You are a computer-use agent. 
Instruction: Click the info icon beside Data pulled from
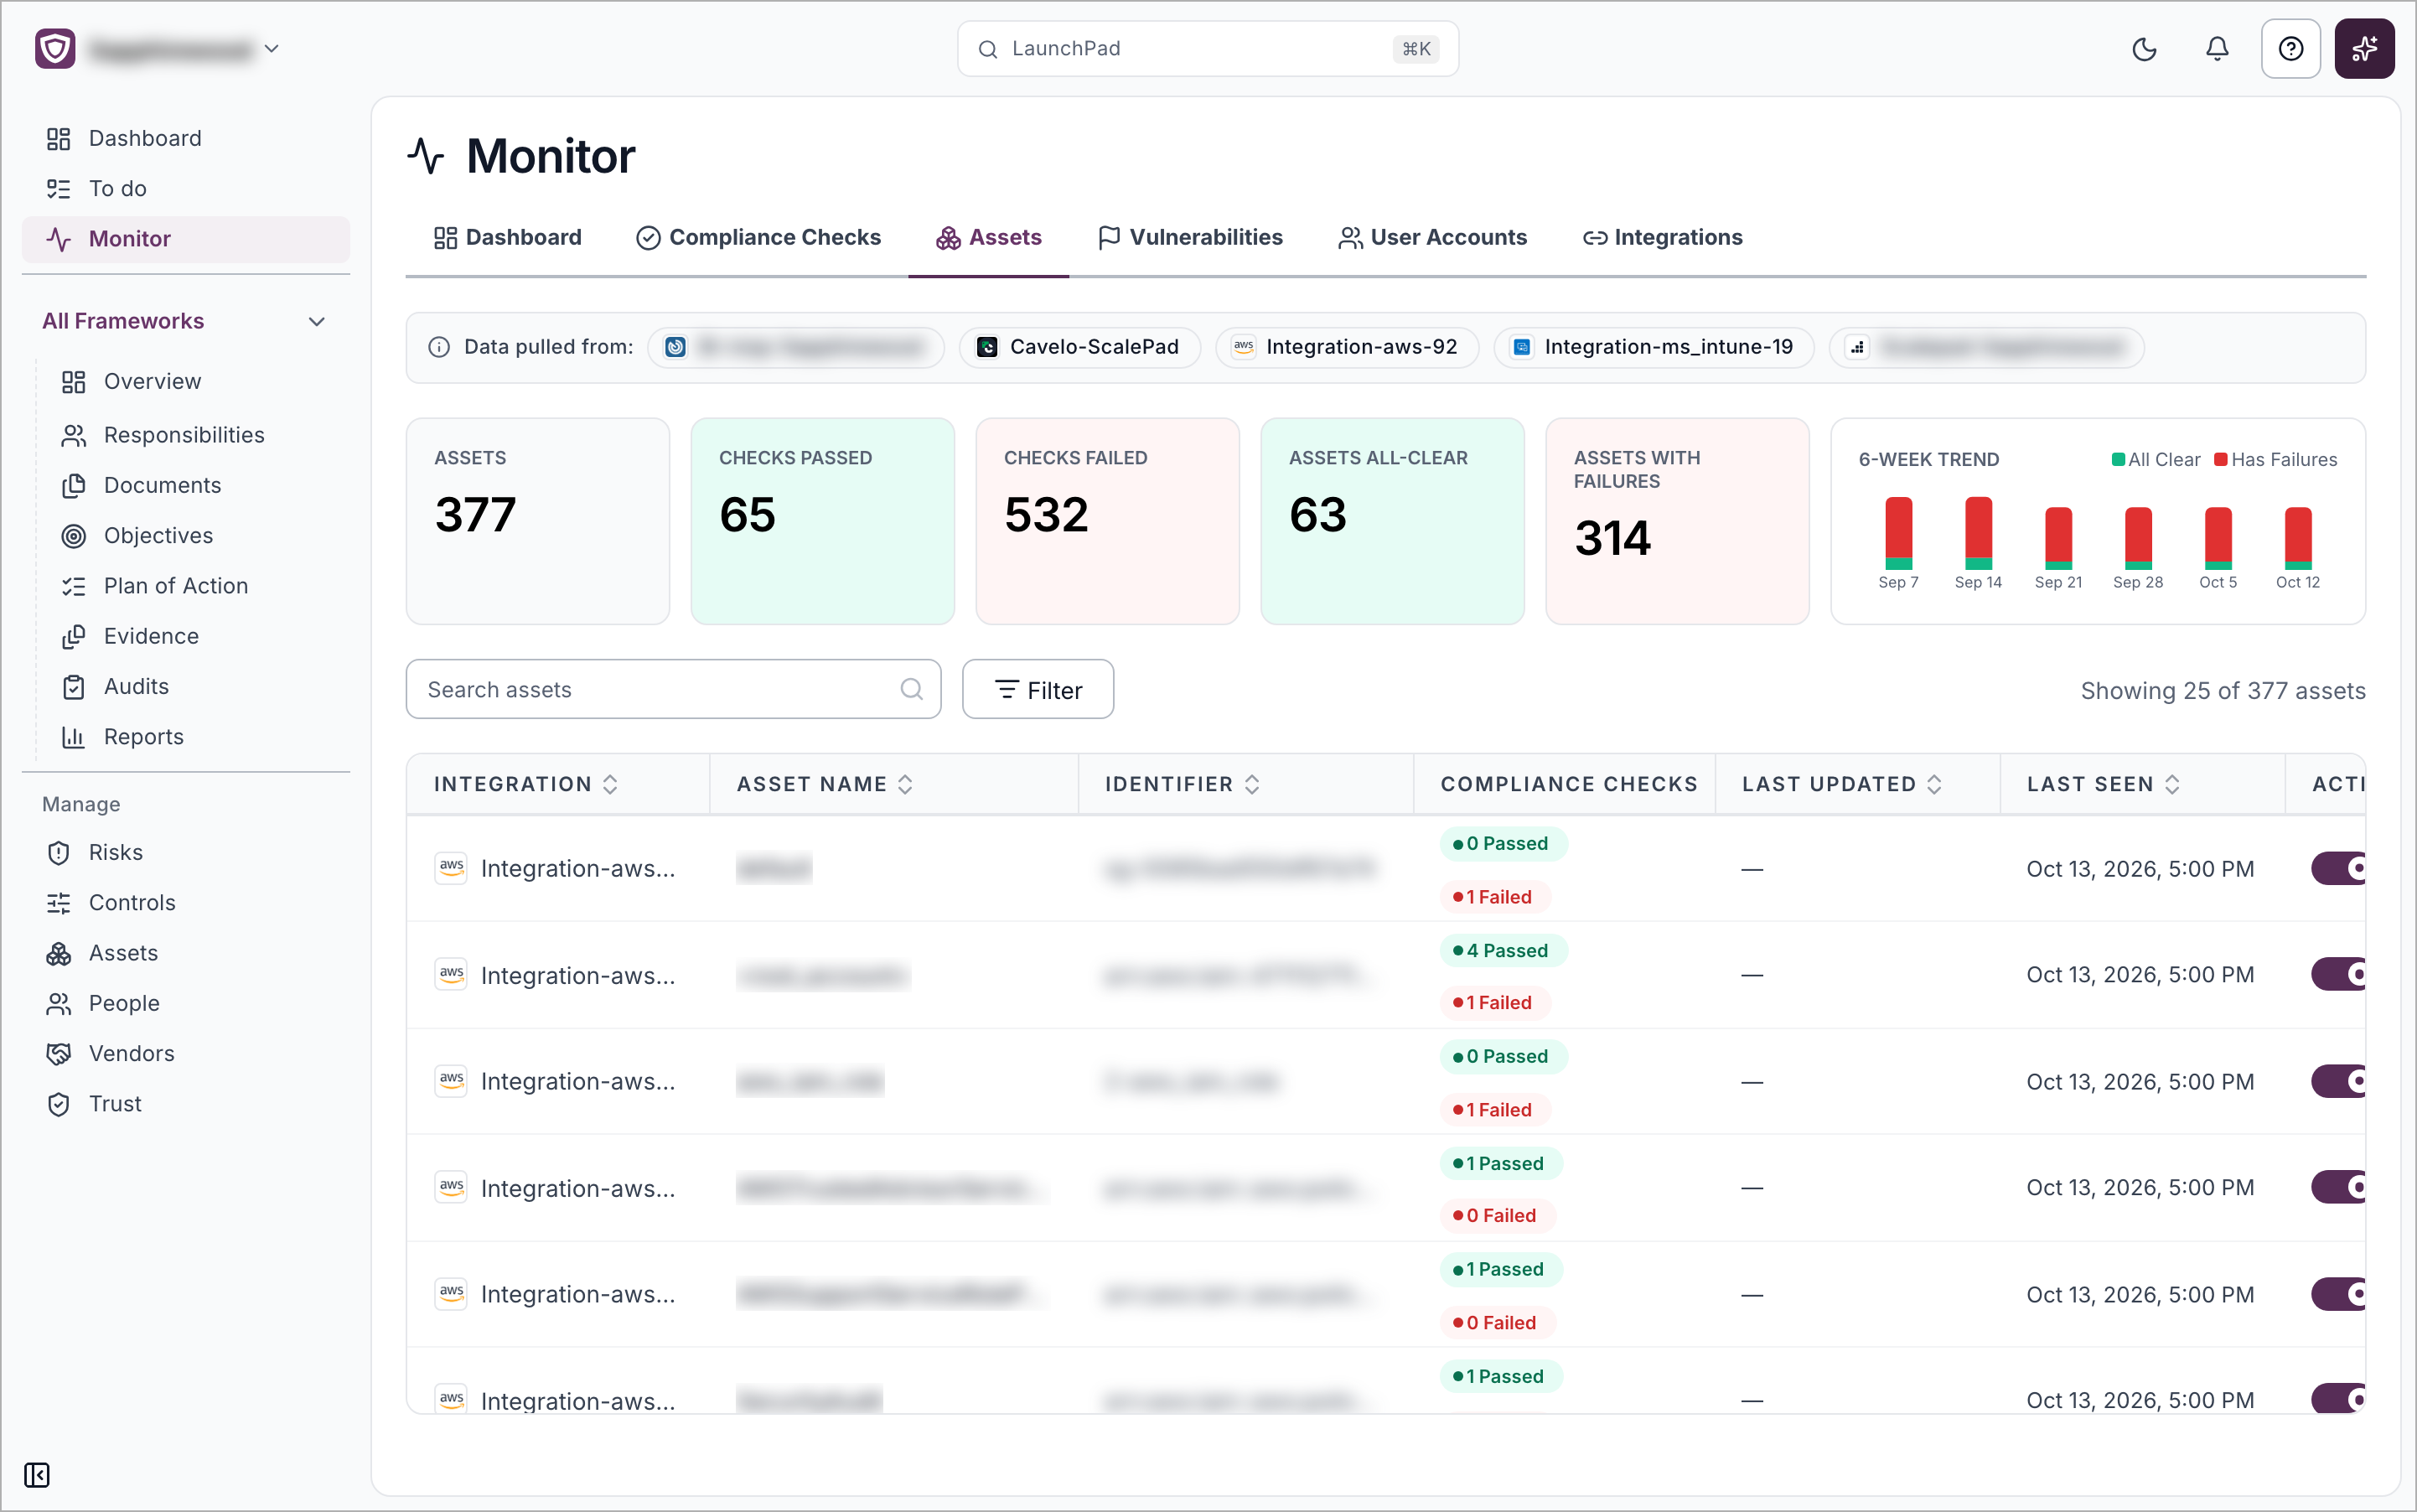point(439,347)
